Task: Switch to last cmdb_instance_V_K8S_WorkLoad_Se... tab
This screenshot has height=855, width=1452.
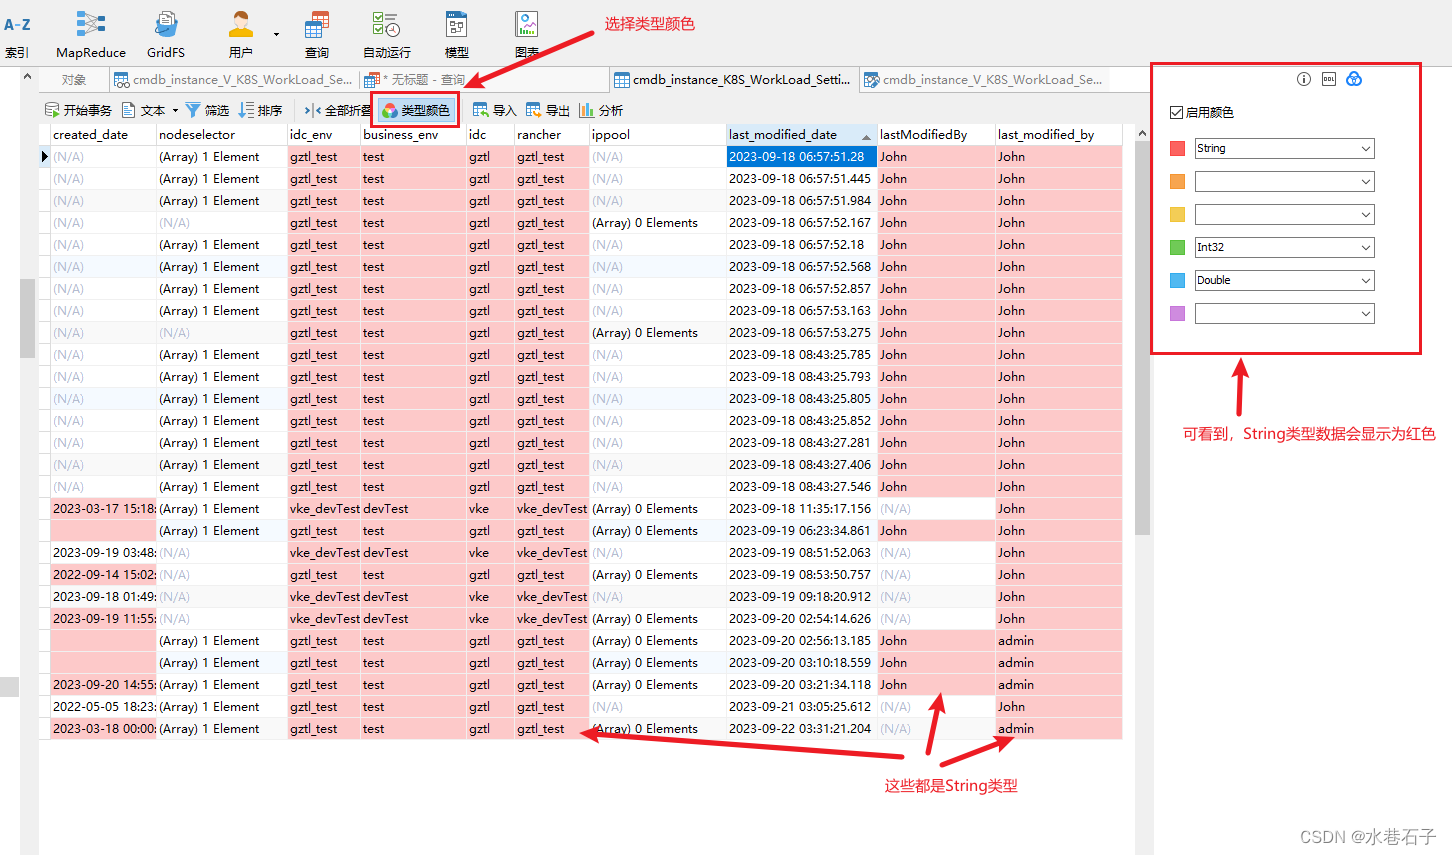Action: (982, 80)
